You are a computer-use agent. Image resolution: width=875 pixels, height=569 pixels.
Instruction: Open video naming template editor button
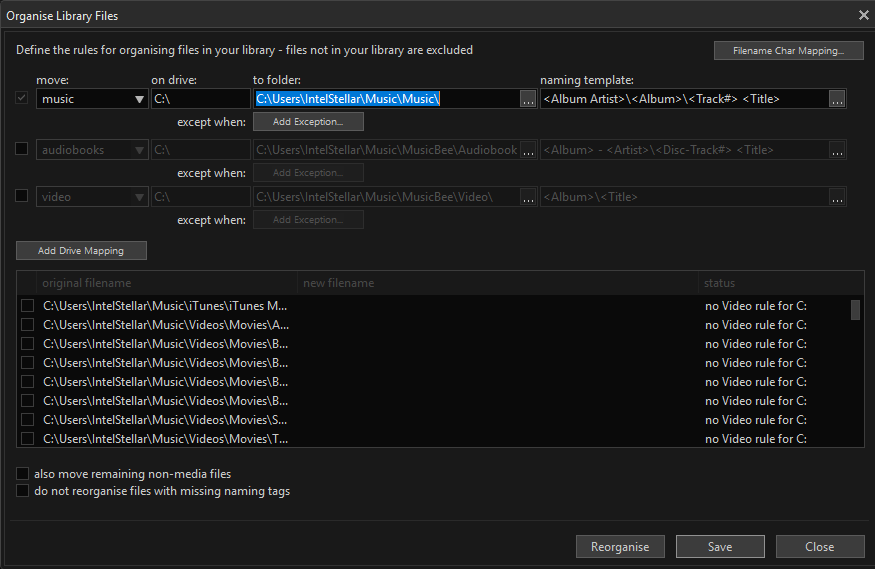click(837, 197)
